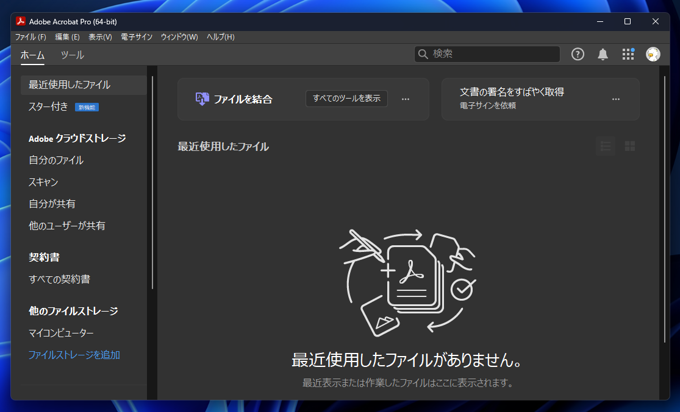Click the Adobe Acrobat logo in title bar

pyautogui.click(x=20, y=21)
